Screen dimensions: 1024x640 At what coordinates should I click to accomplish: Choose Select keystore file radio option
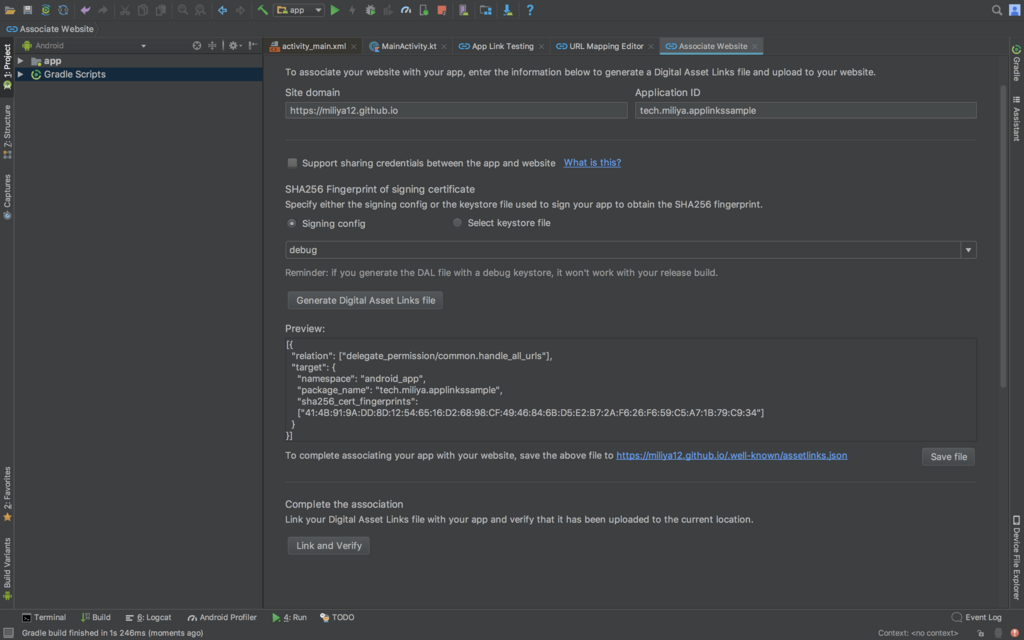point(457,223)
